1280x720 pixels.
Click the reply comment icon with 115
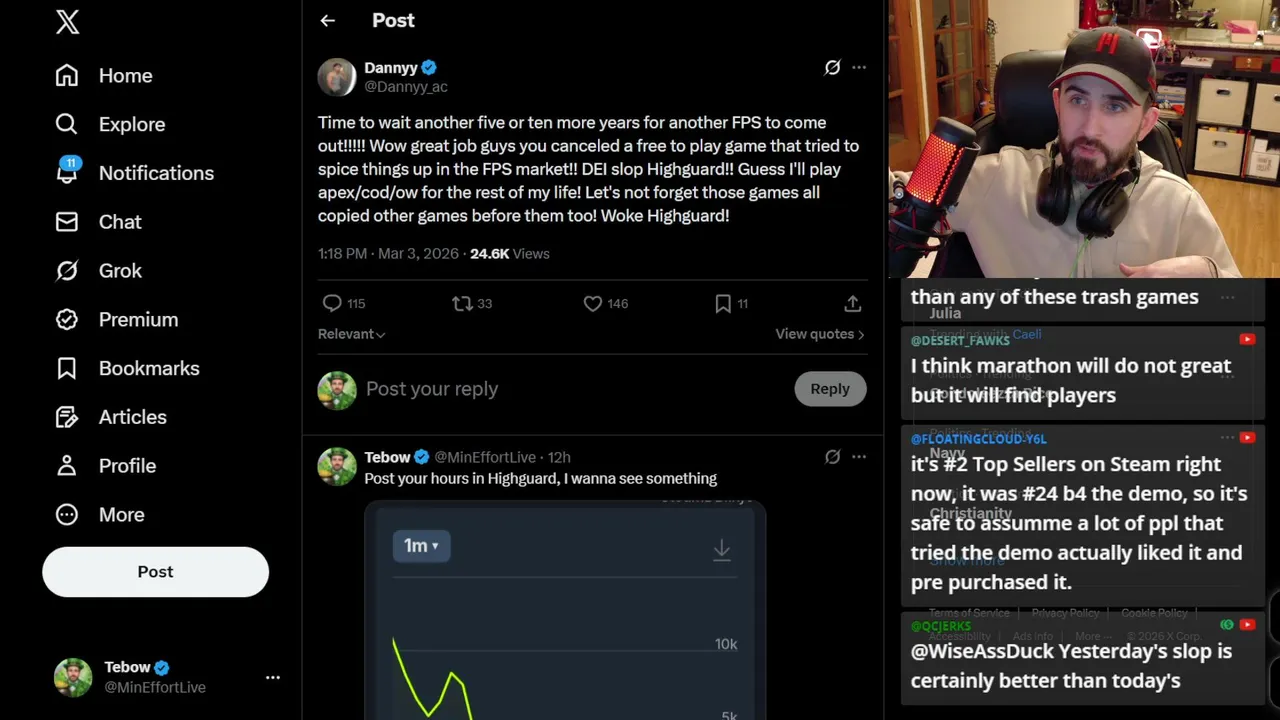[332, 303]
